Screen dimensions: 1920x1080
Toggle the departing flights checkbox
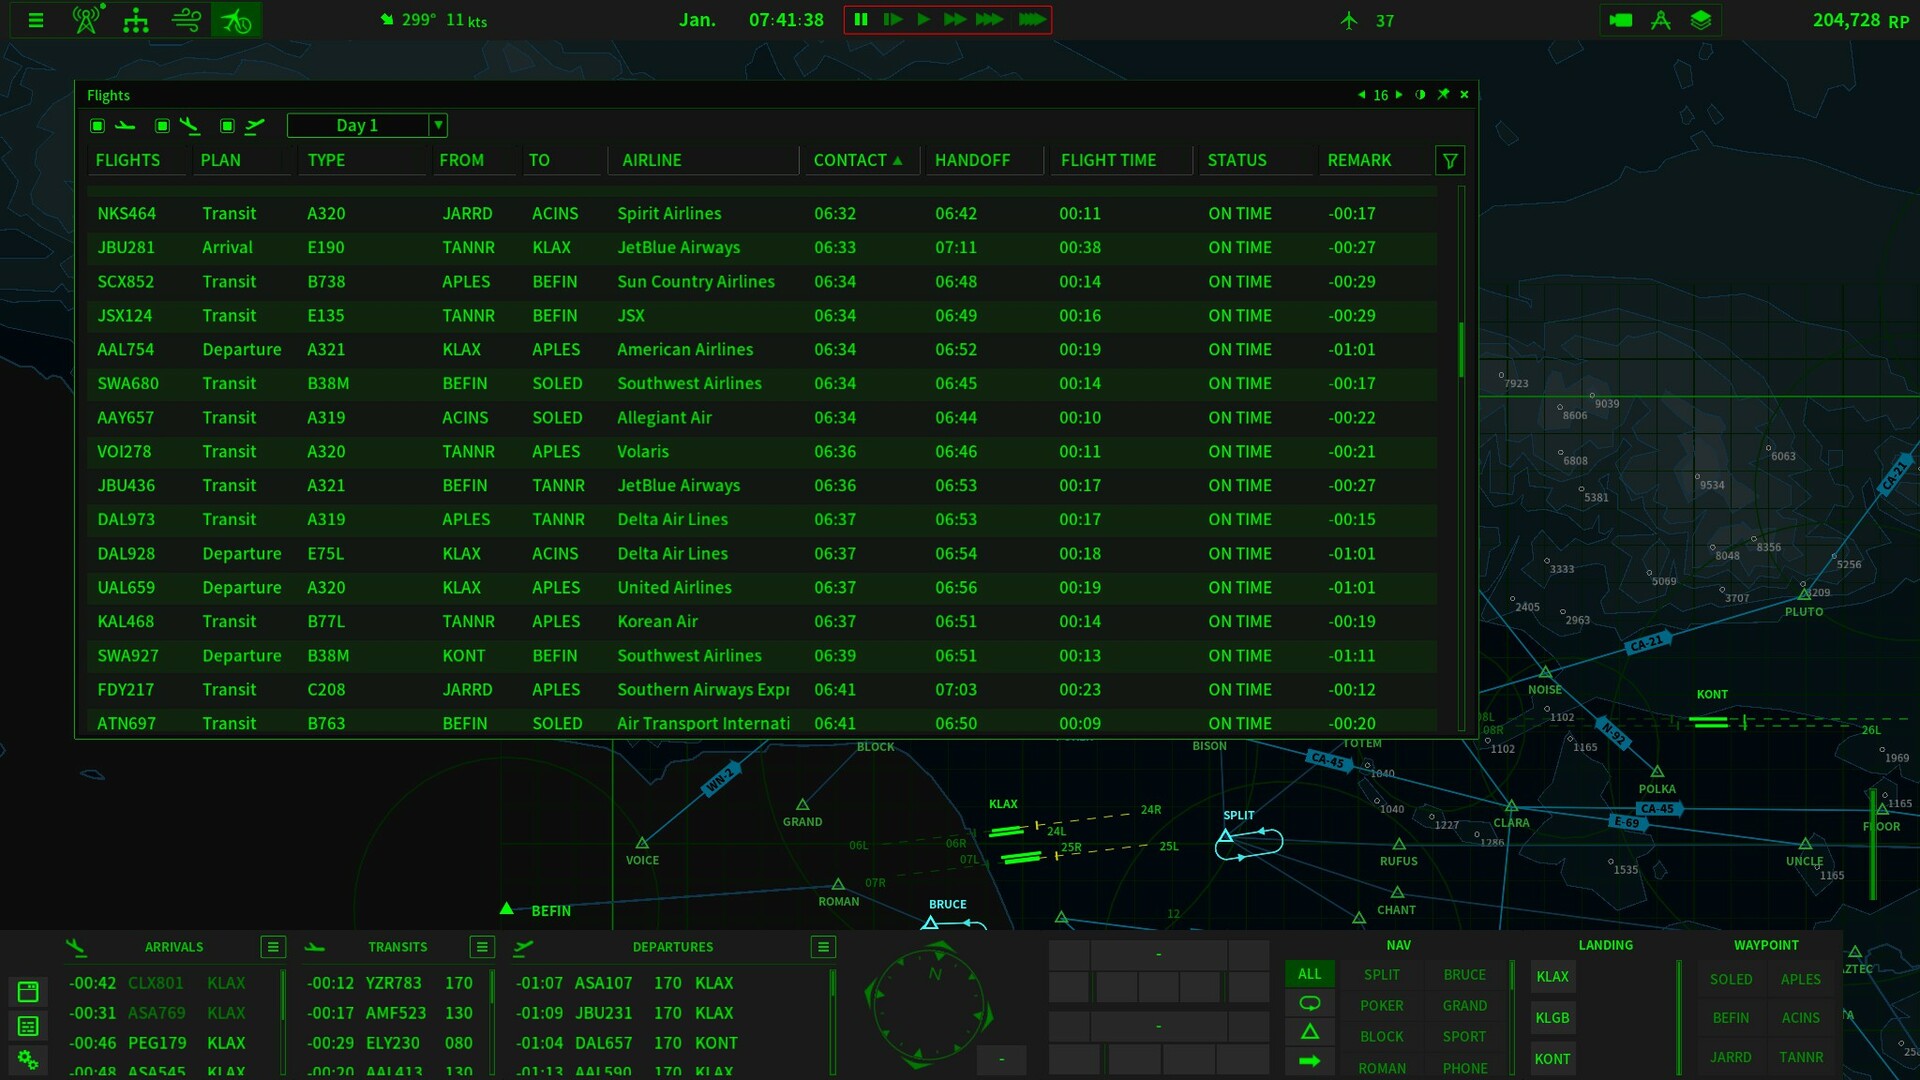click(x=226, y=125)
